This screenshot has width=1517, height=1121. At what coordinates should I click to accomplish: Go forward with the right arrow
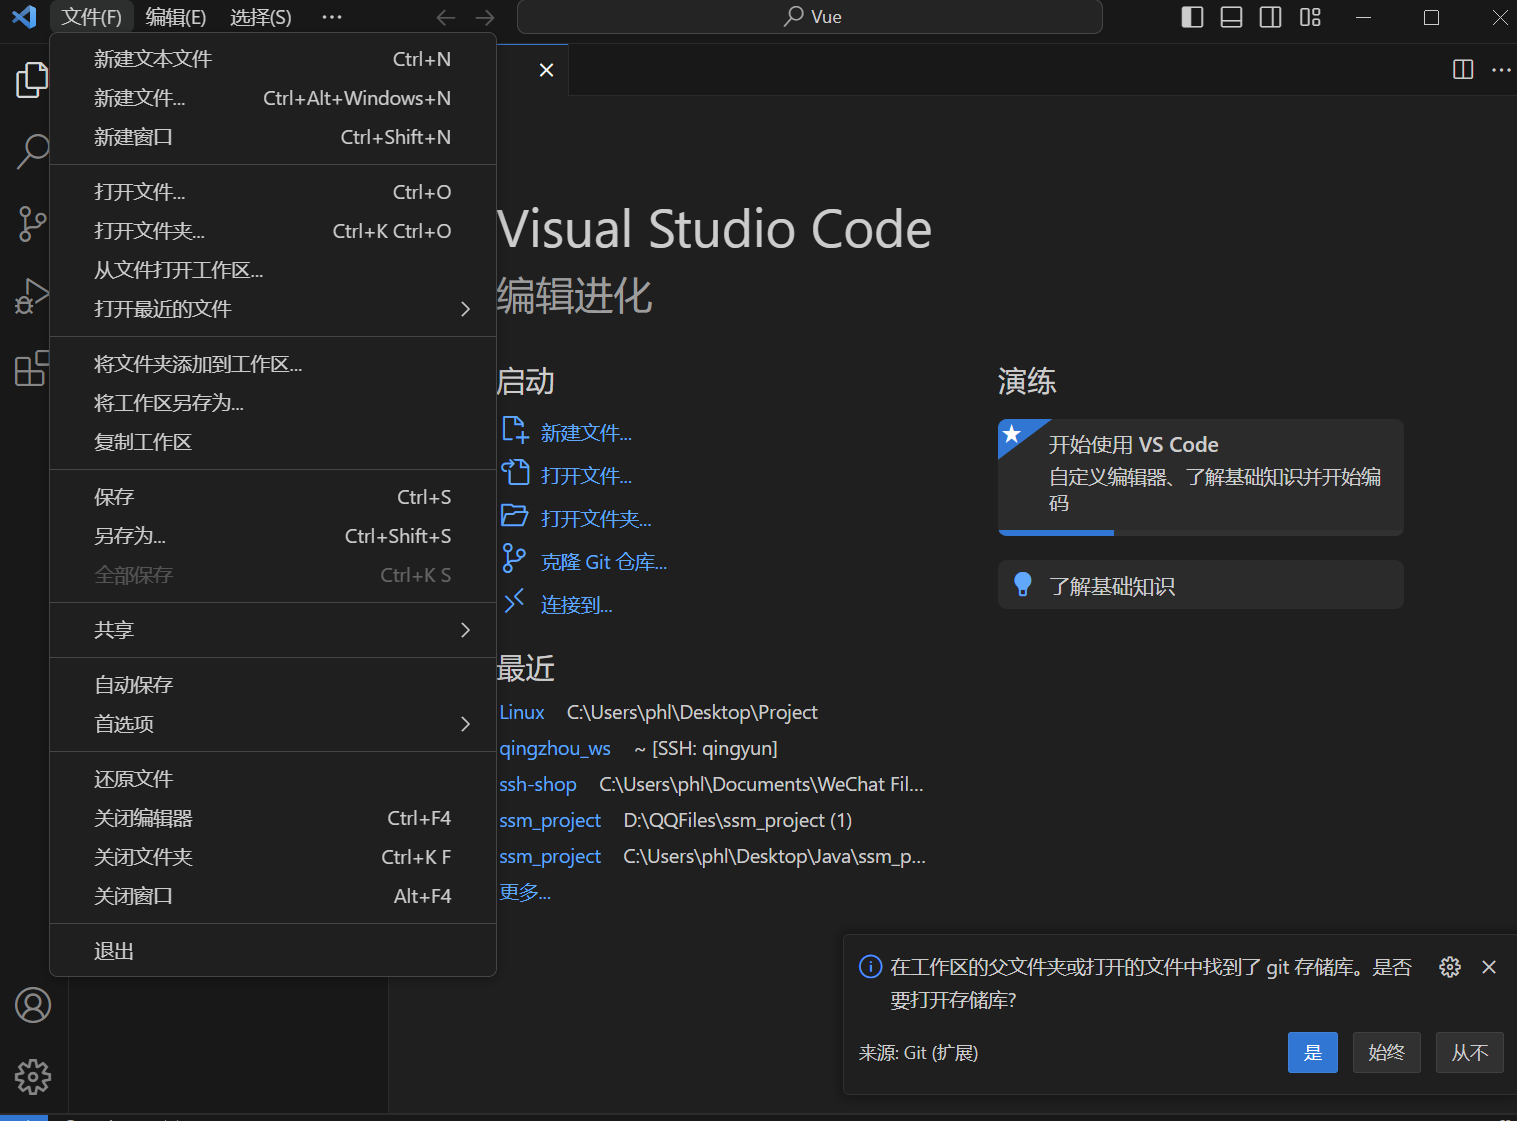pyautogui.click(x=485, y=17)
